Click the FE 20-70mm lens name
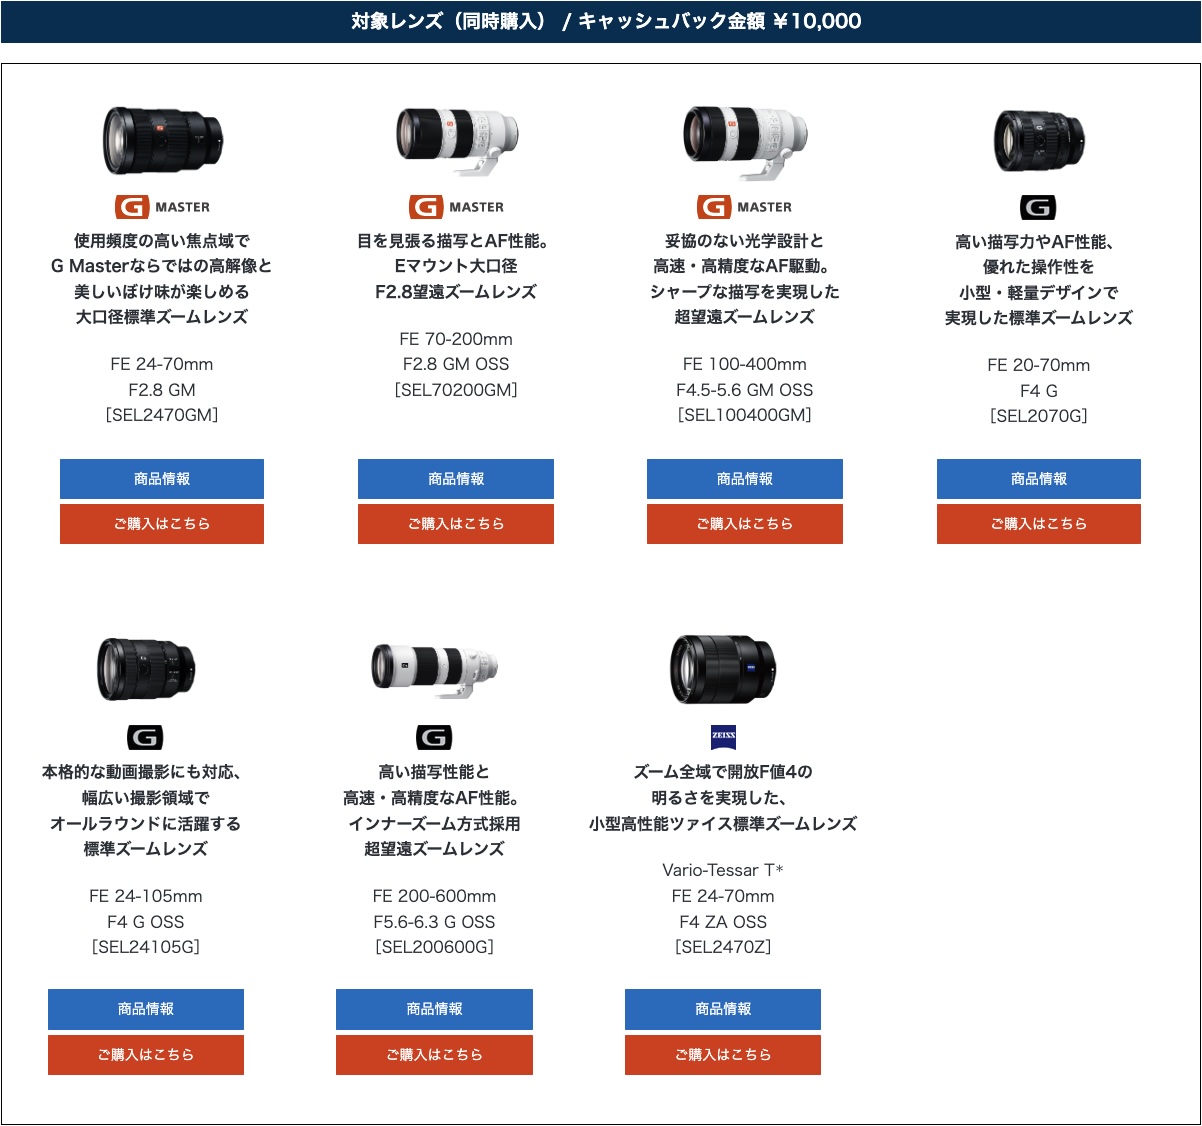This screenshot has width=1202, height=1126. [x=1039, y=365]
